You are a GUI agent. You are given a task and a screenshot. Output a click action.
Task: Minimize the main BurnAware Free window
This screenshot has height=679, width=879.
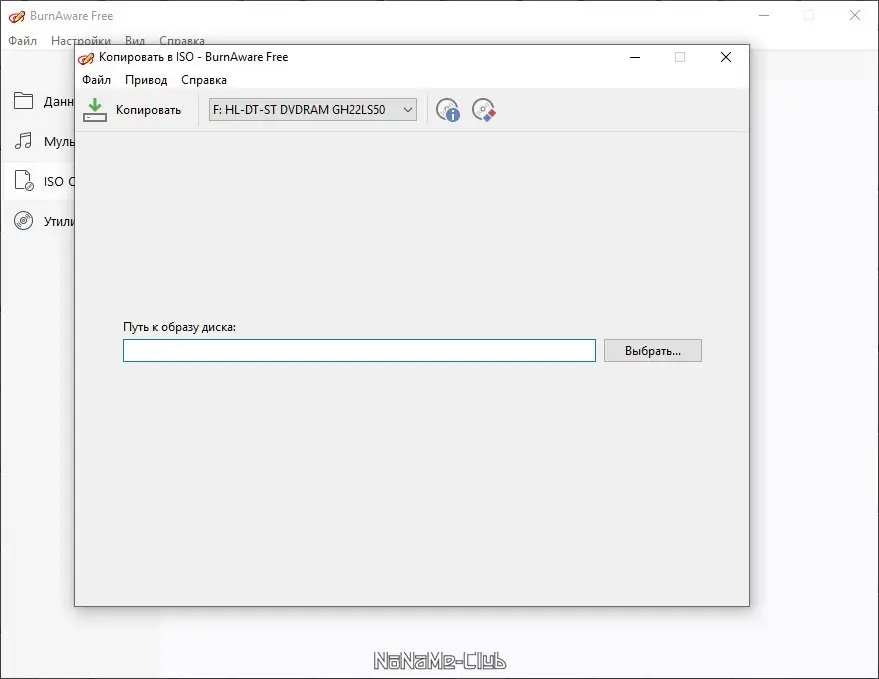pos(764,15)
